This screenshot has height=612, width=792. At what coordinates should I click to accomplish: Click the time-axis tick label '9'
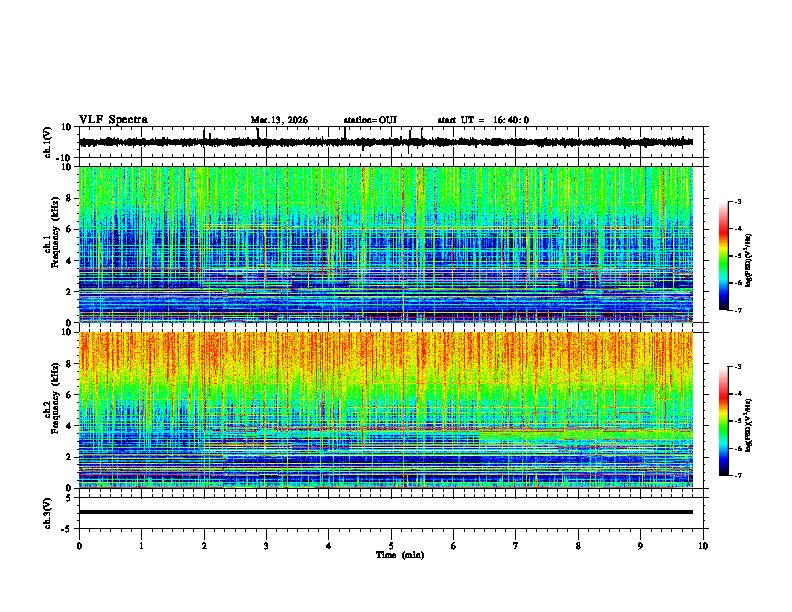point(640,546)
